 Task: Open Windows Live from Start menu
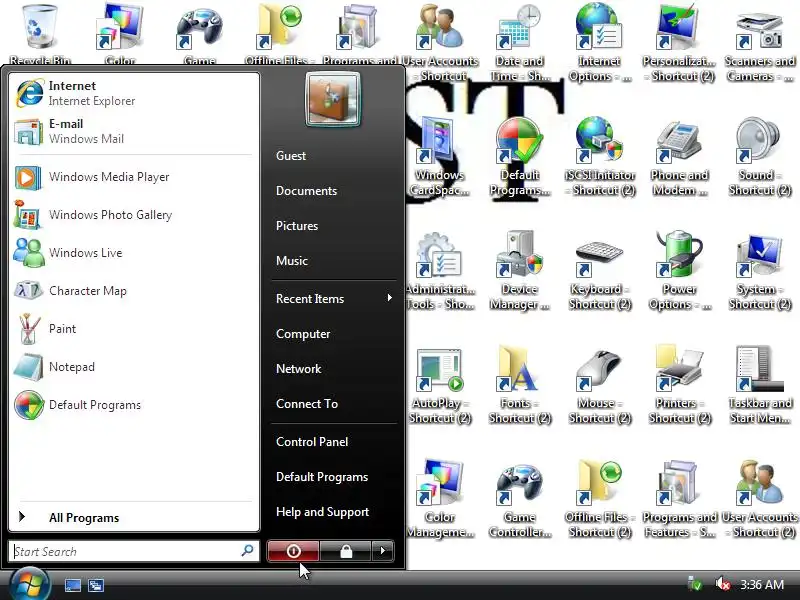point(134,253)
